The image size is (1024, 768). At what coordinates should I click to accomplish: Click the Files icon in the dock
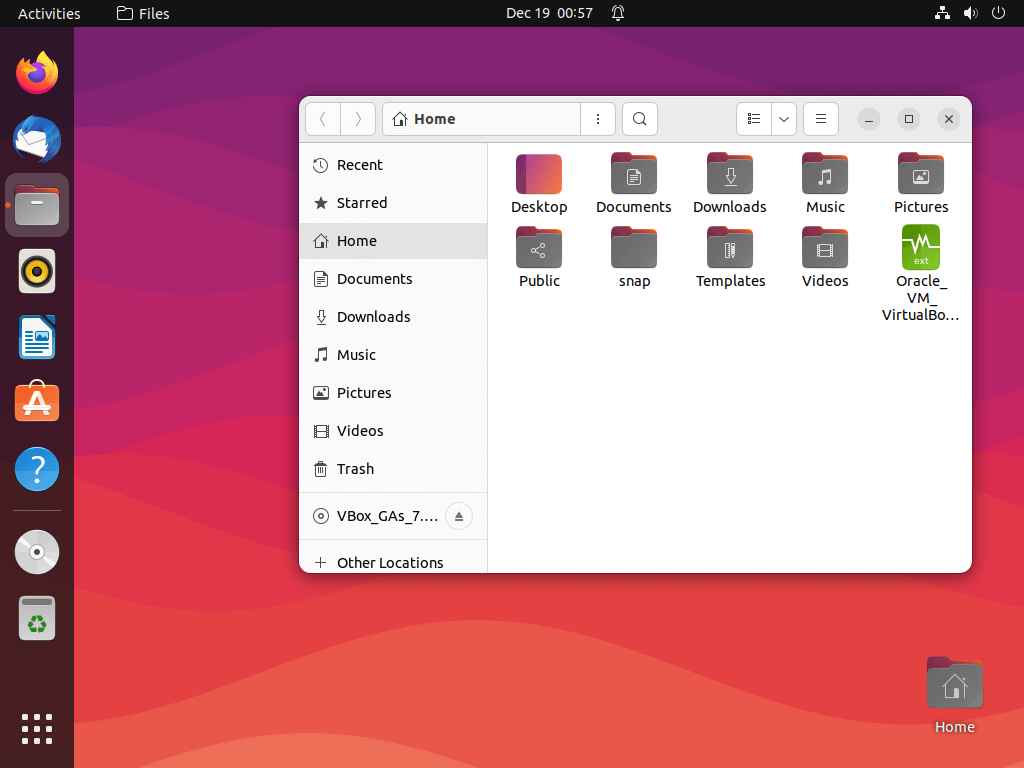click(37, 205)
